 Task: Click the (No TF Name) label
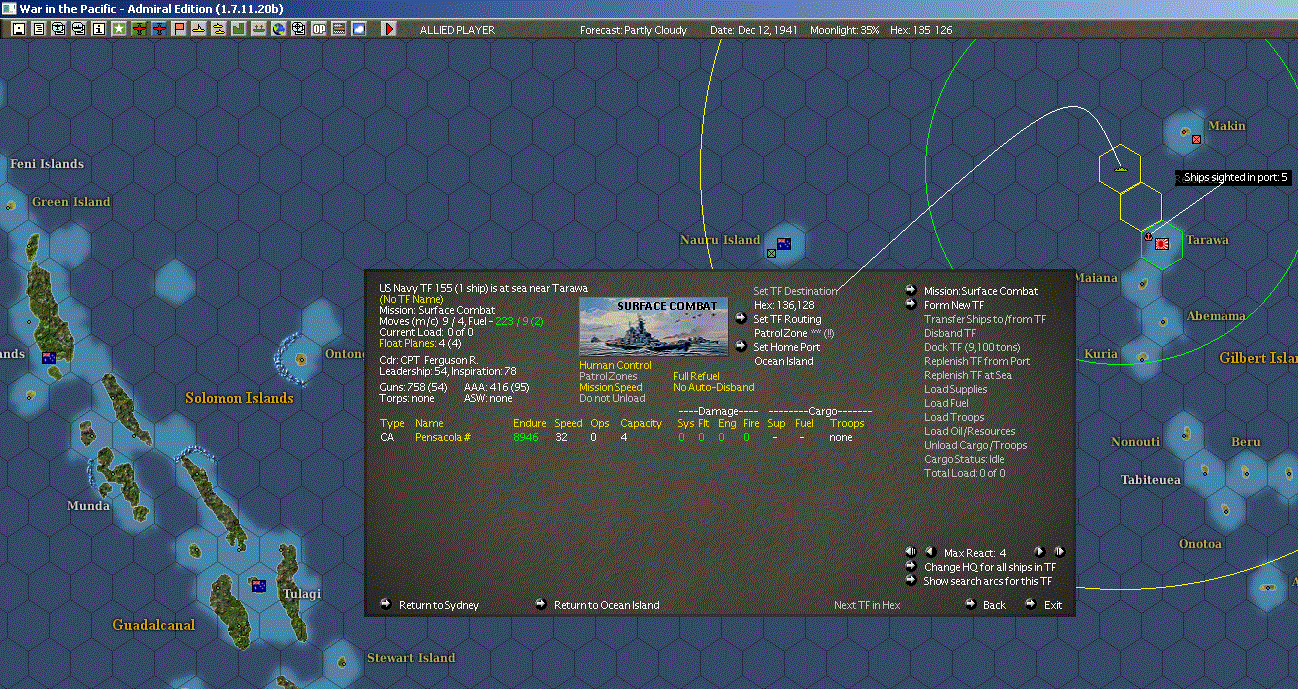click(x=410, y=299)
